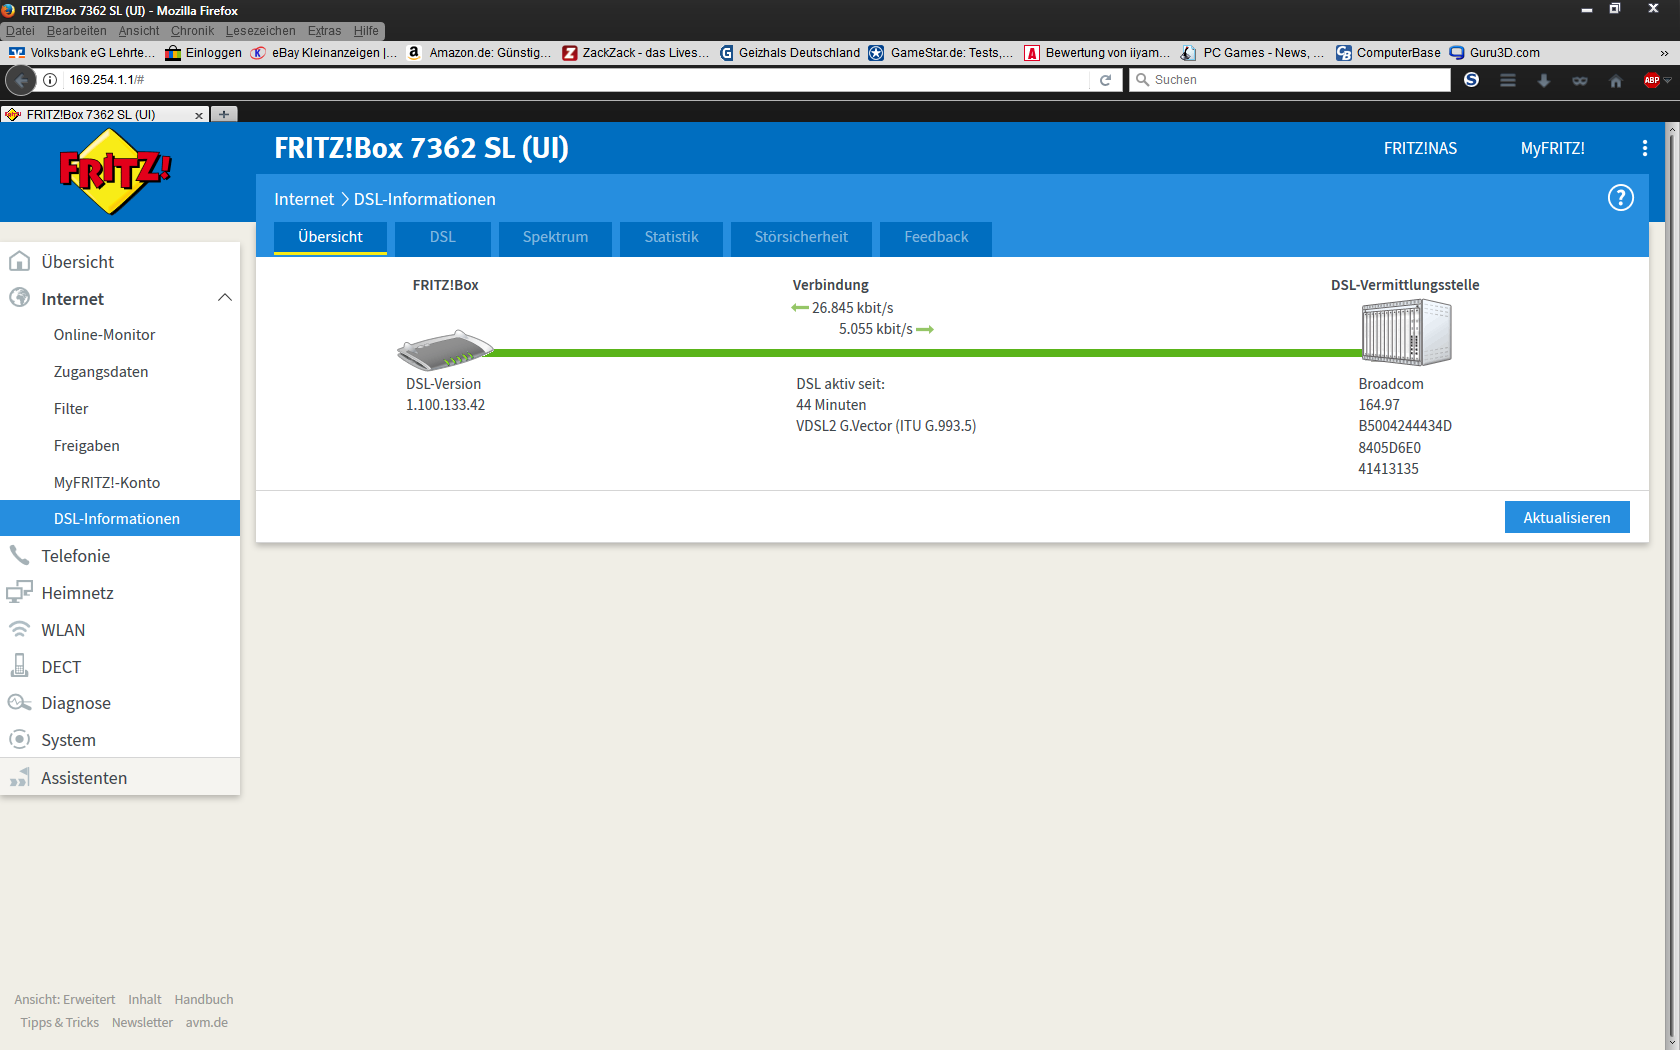Open the ComputerBase bookmark

click(1388, 53)
